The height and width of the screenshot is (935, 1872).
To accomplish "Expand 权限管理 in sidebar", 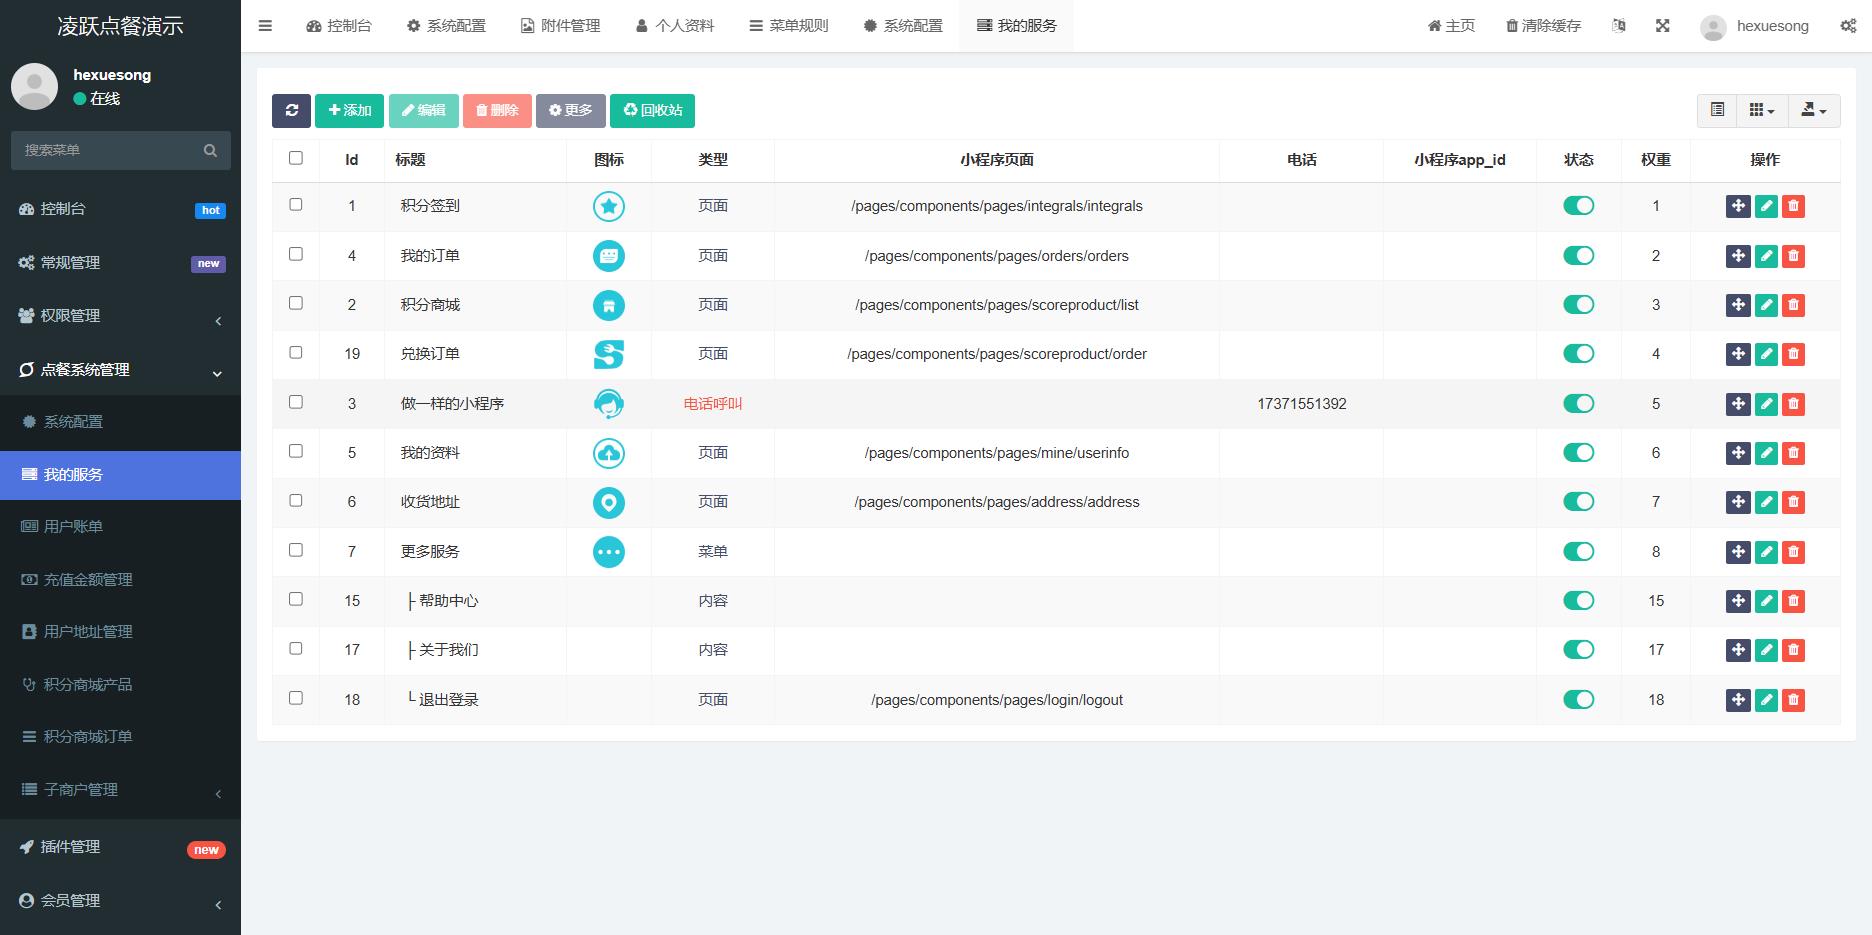I will click(x=120, y=316).
